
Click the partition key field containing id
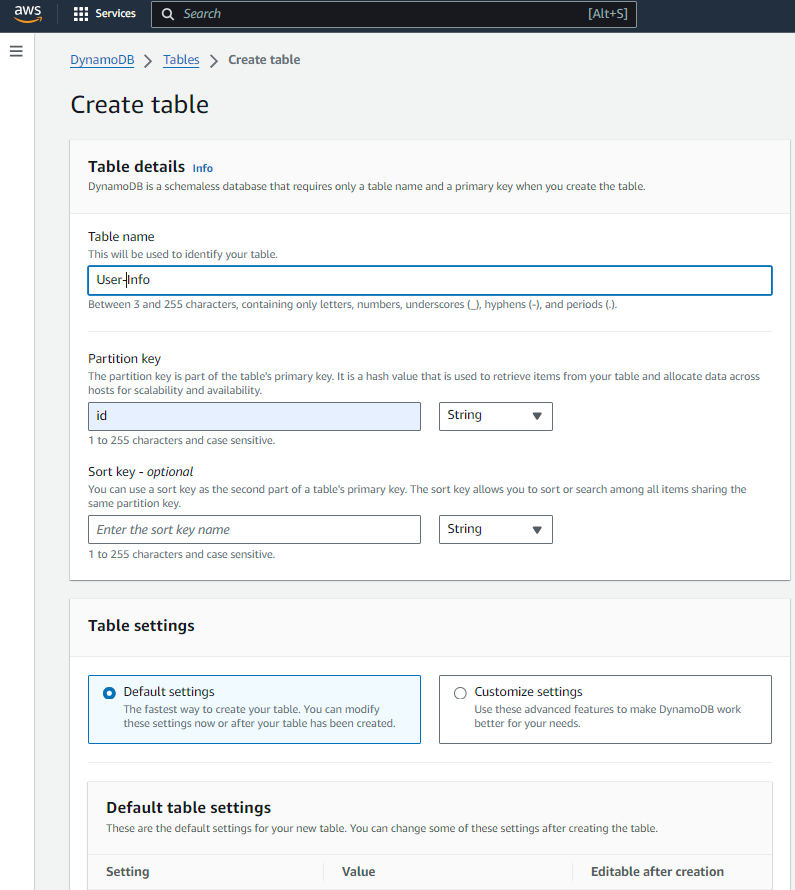pos(254,416)
